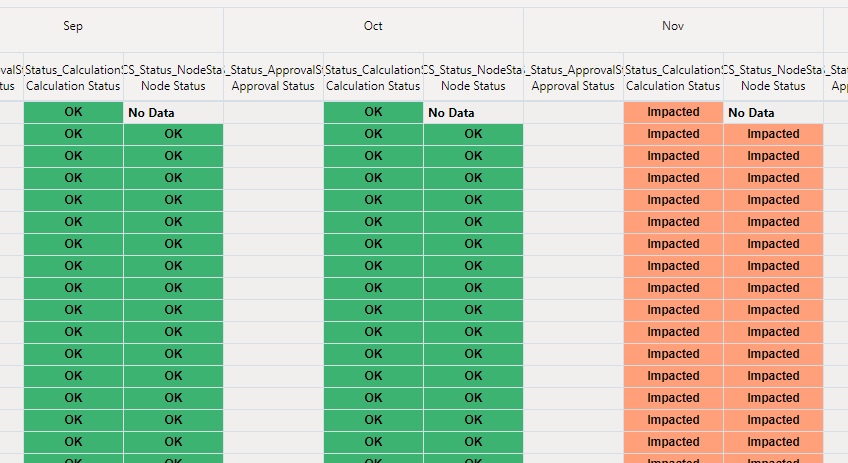Select the Sep month column header

73,26
